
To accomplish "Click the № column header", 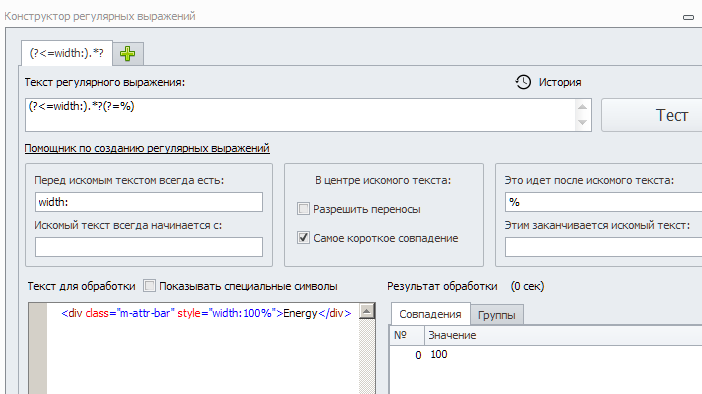I will [407, 335].
